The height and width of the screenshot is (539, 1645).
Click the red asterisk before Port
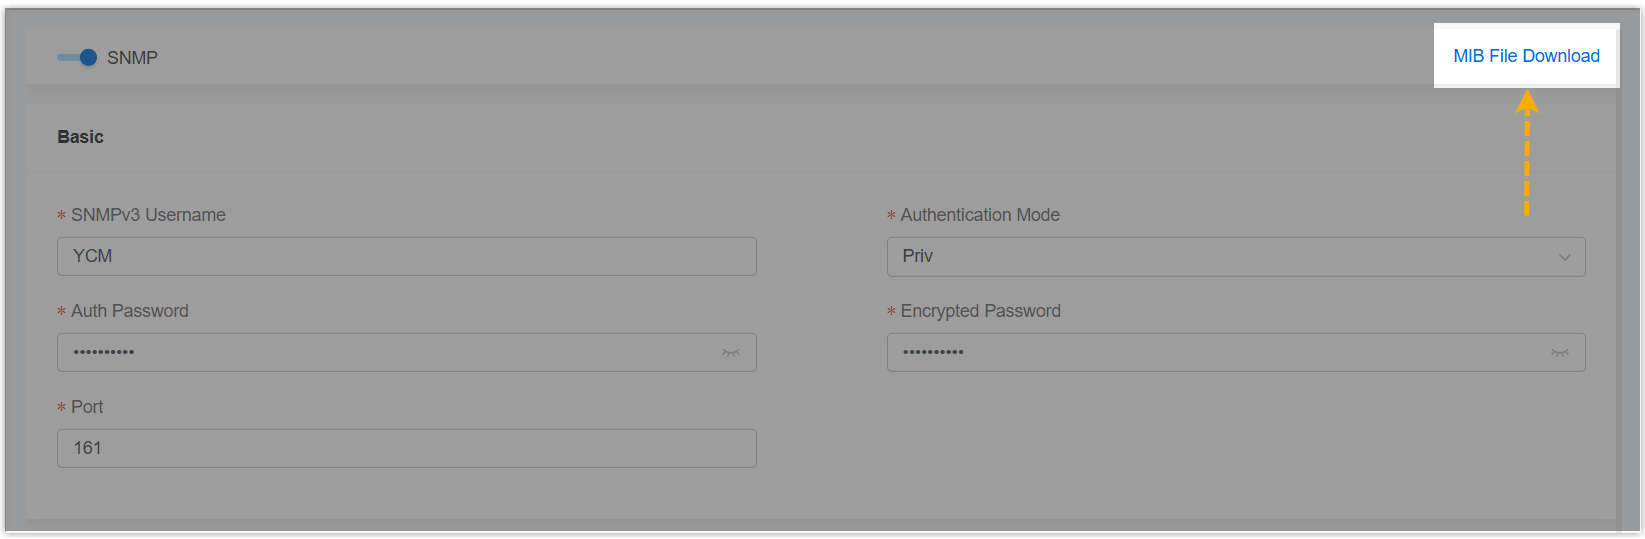(x=62, y=408)
